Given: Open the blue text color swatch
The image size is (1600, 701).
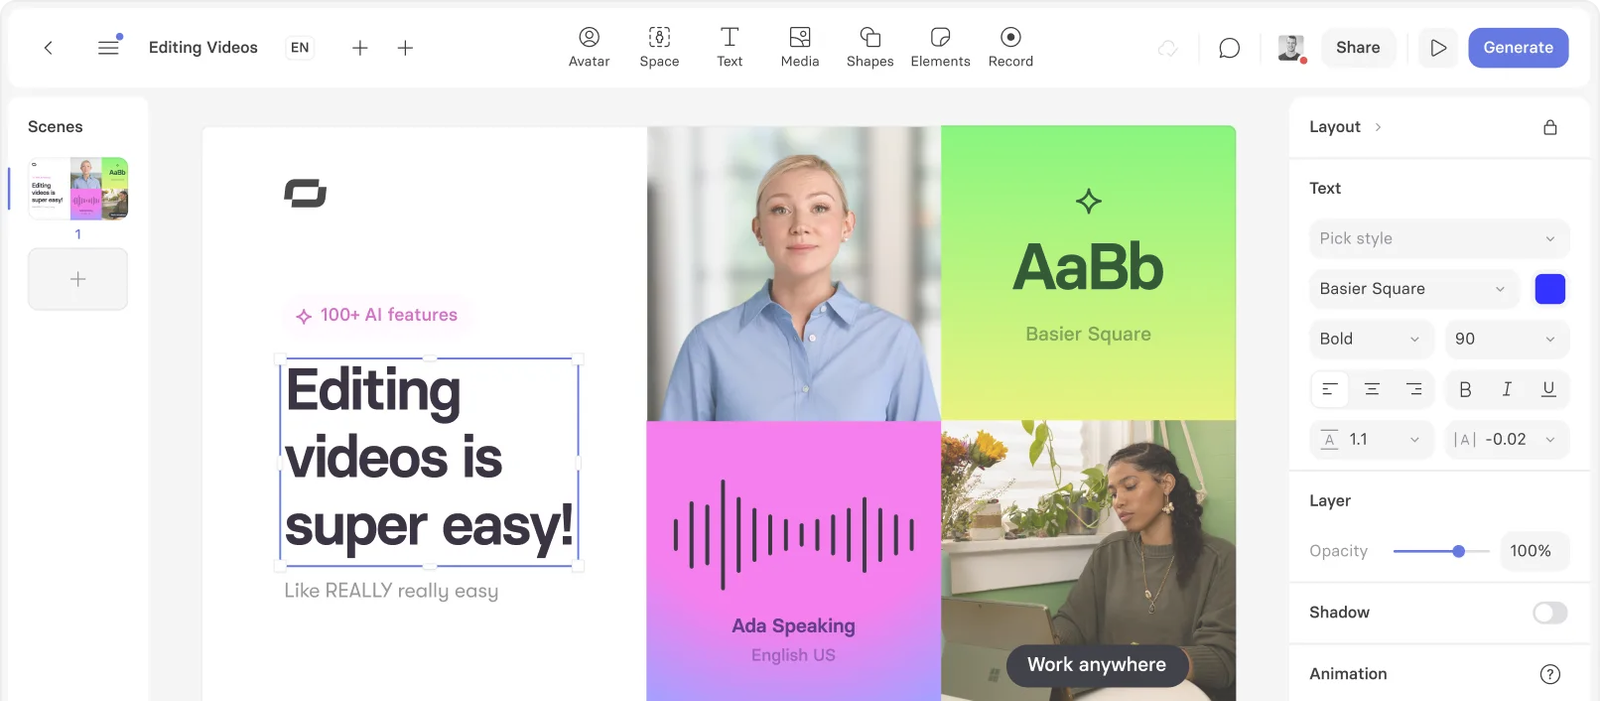Looking at the screenshot, I should (x=1550, y=289).
